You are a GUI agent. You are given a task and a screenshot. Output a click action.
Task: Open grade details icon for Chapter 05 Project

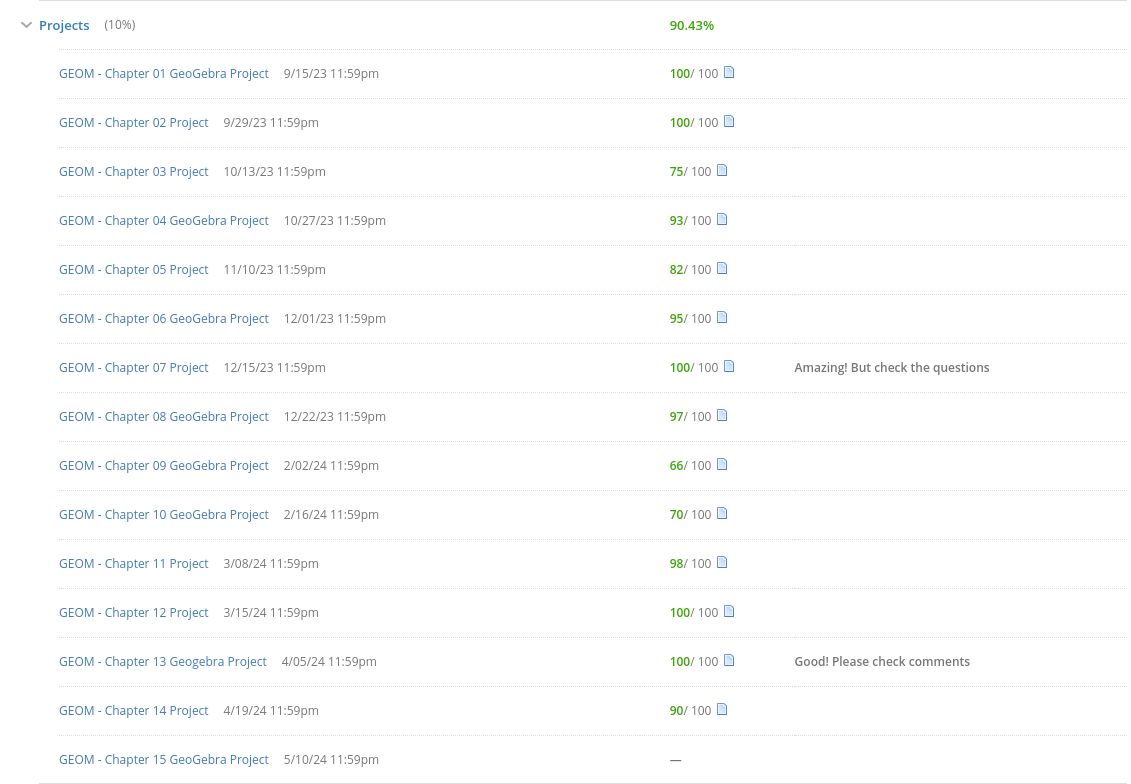point(722,269)
